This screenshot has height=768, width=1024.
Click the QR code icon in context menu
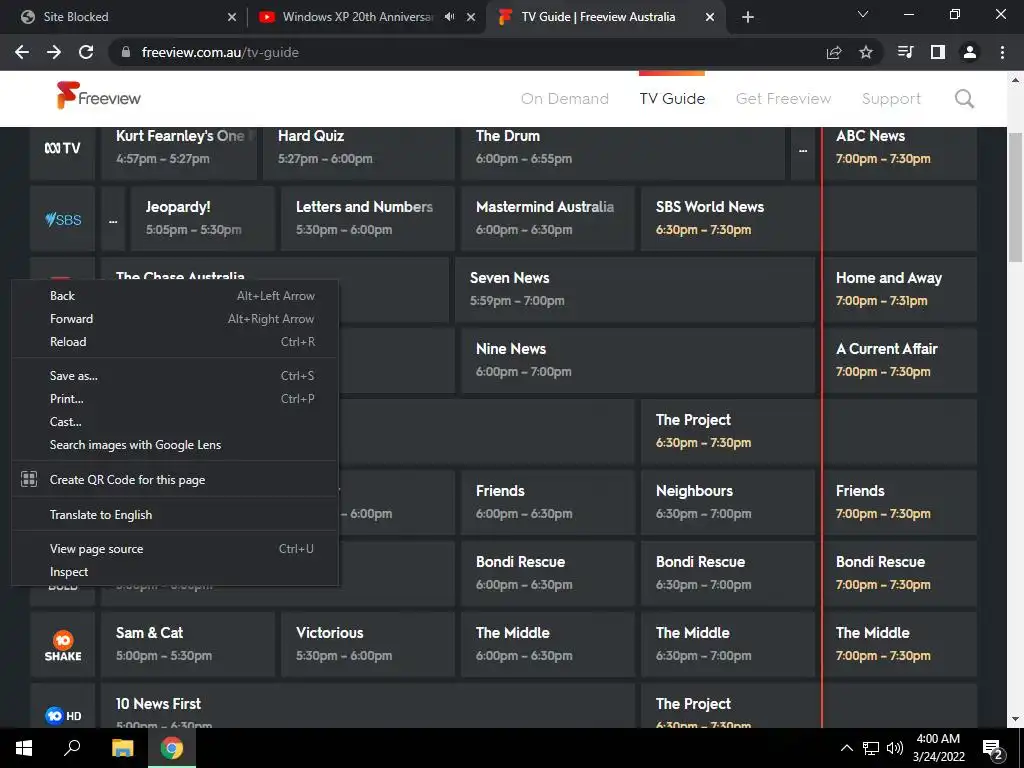click(29, 479)
